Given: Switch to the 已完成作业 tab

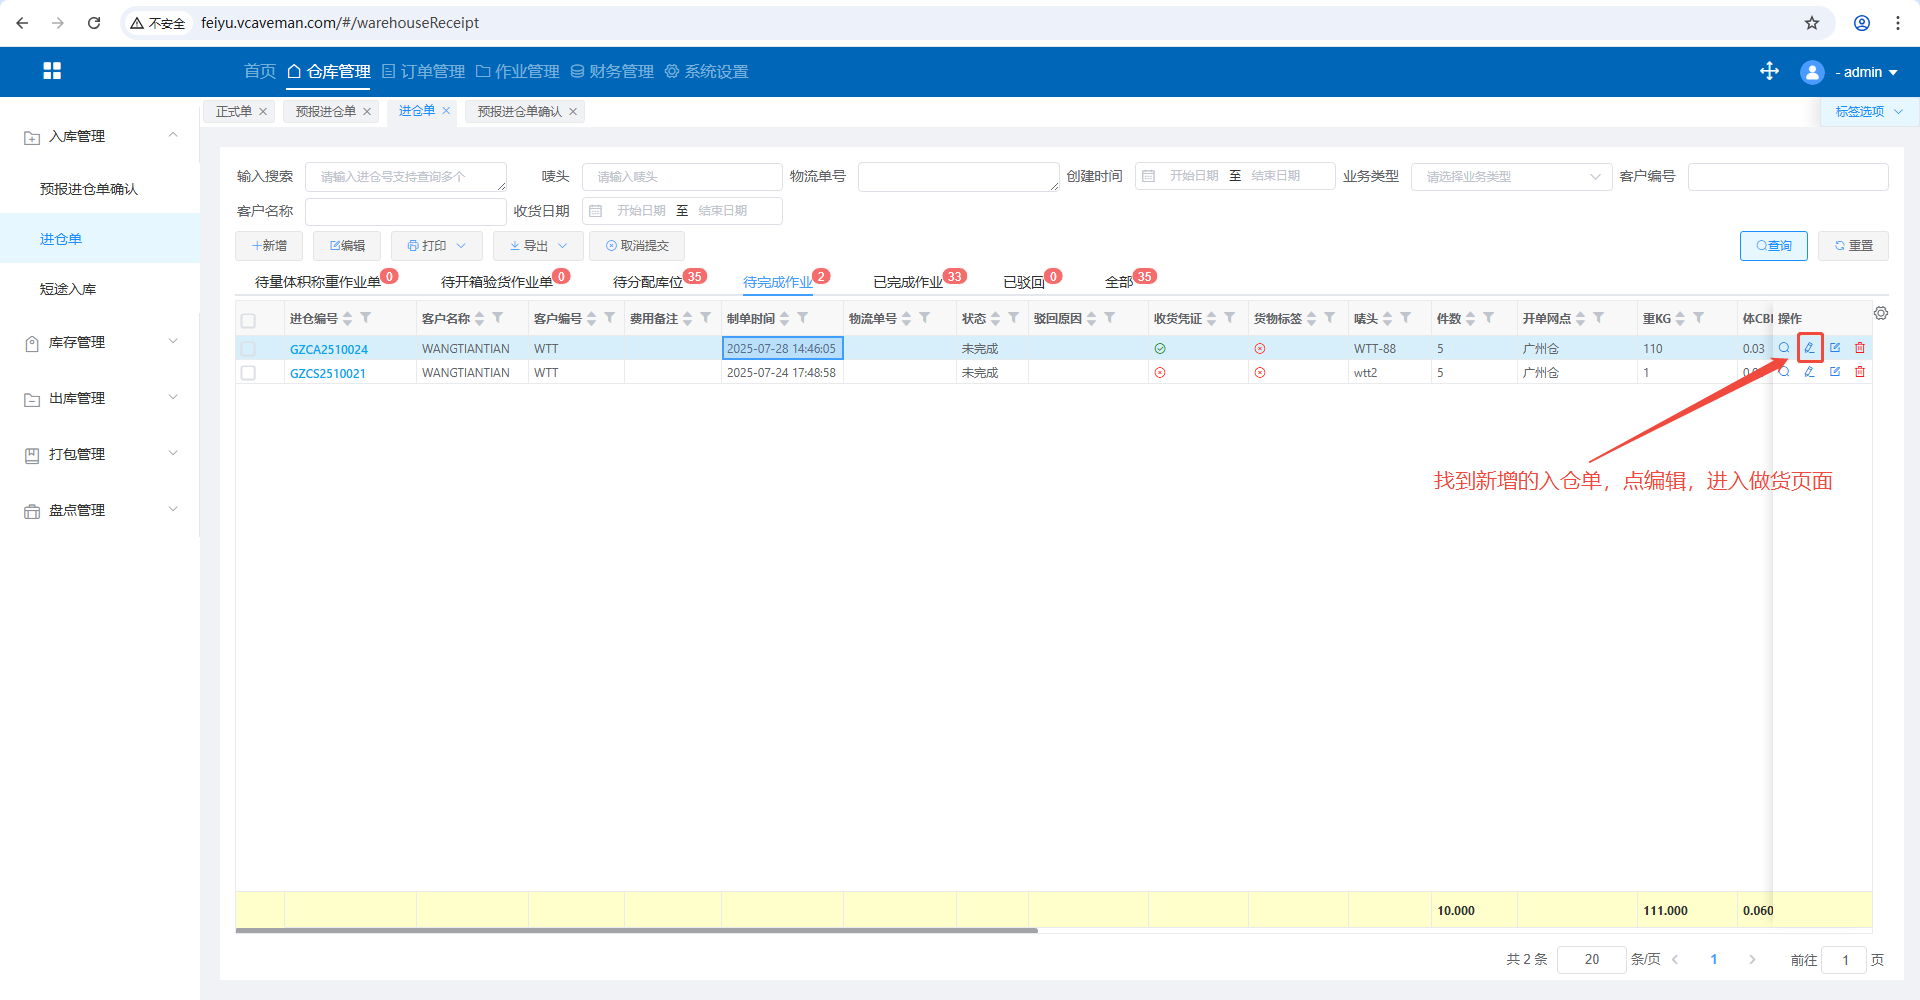Looking at the screenshot, I should 908,282.
